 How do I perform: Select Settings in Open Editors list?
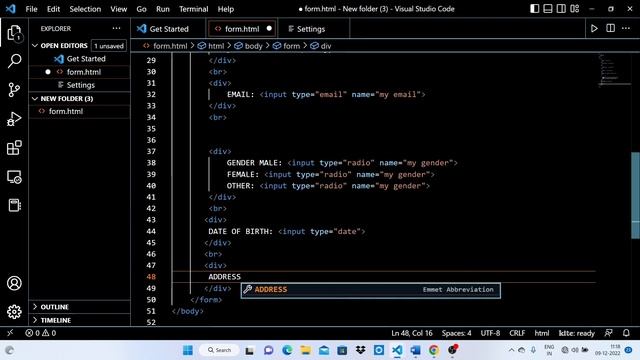[80, 85]
